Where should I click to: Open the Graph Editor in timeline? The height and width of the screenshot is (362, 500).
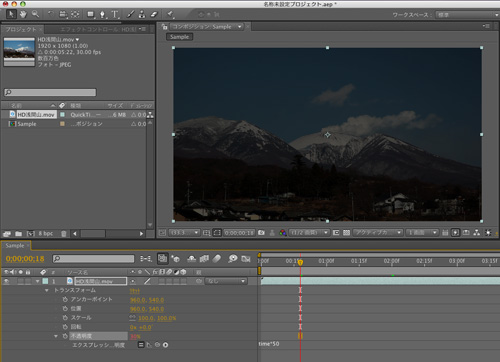pos(246,258)
